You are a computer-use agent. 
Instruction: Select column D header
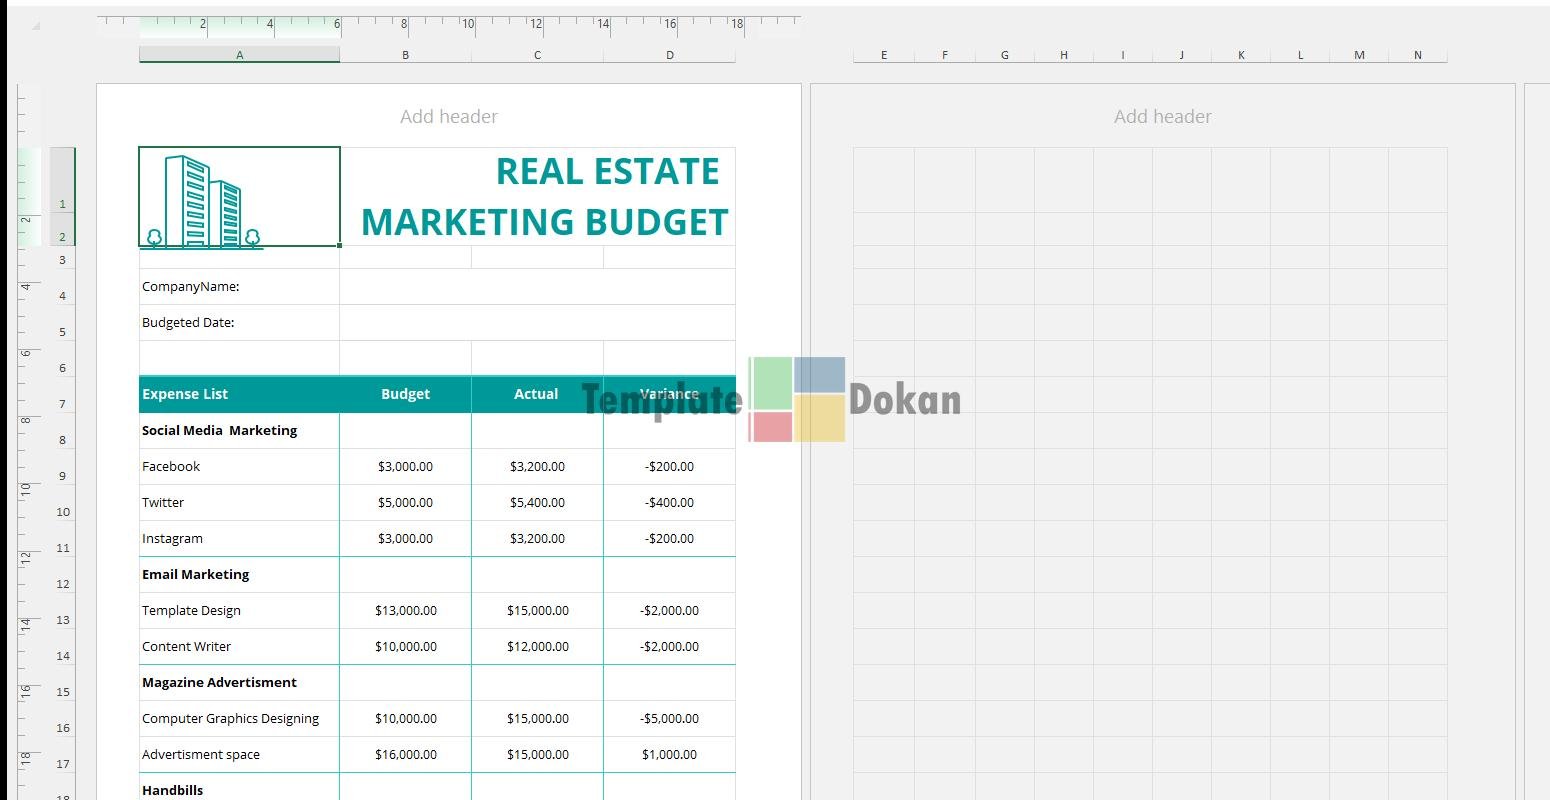(669, 55)
